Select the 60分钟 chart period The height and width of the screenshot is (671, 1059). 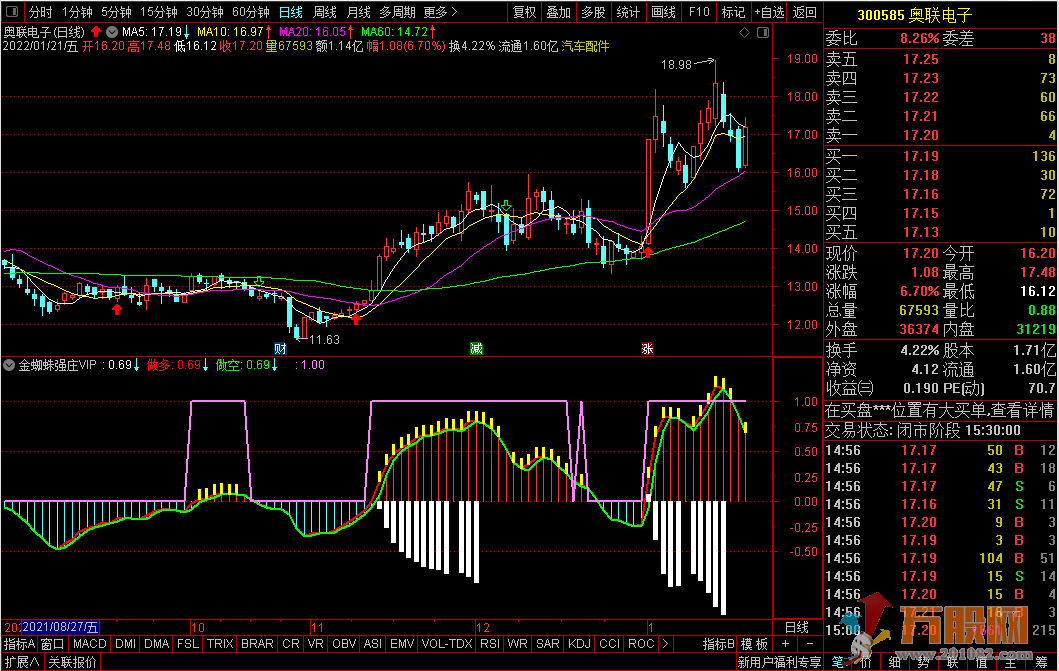[x=251, y=12]
